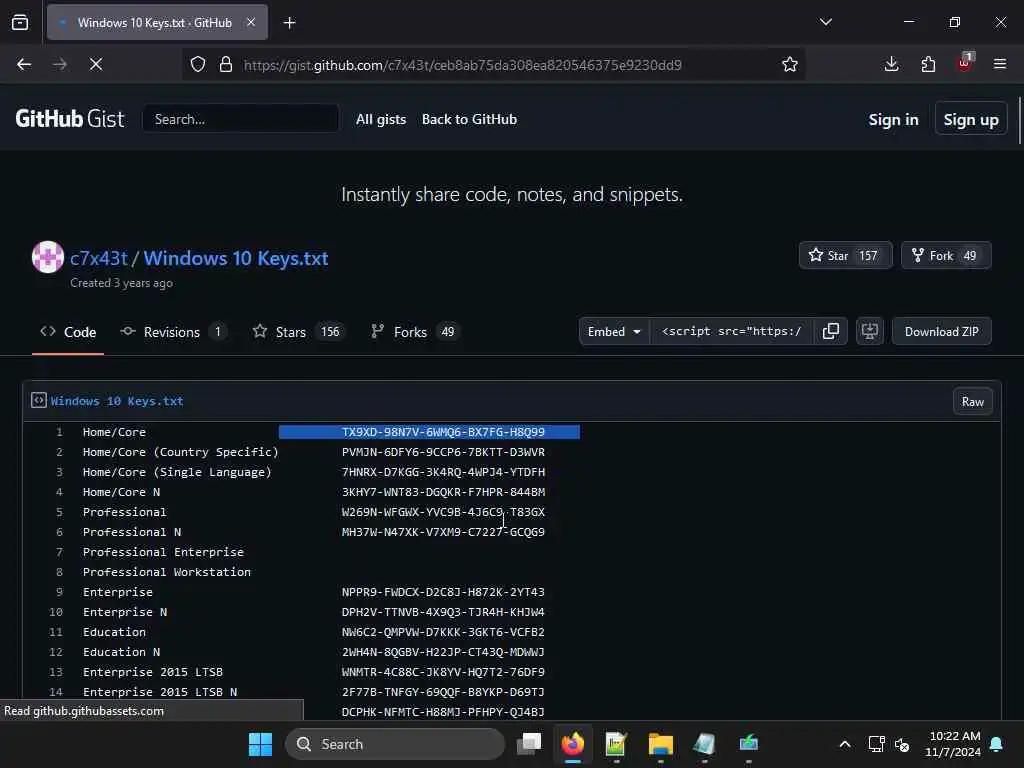Click the Education key NW6C2-QMPVW
Viewport: 1024px width, 768px height.
443,632
